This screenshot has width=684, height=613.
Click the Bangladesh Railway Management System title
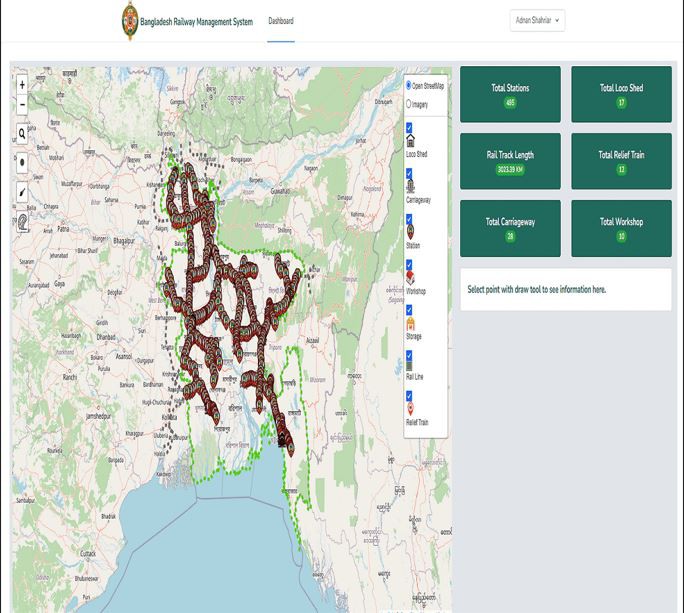click(x=196, y=22)
